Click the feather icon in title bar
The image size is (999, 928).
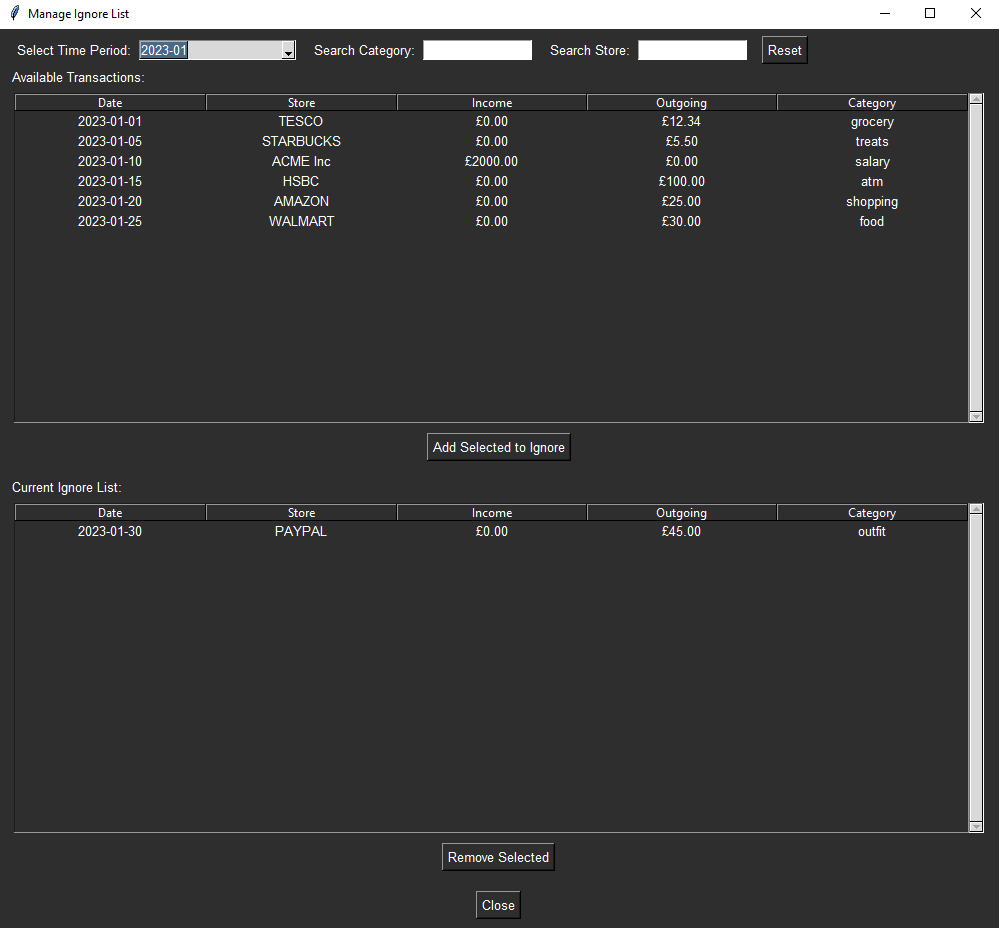coord(15,13)
